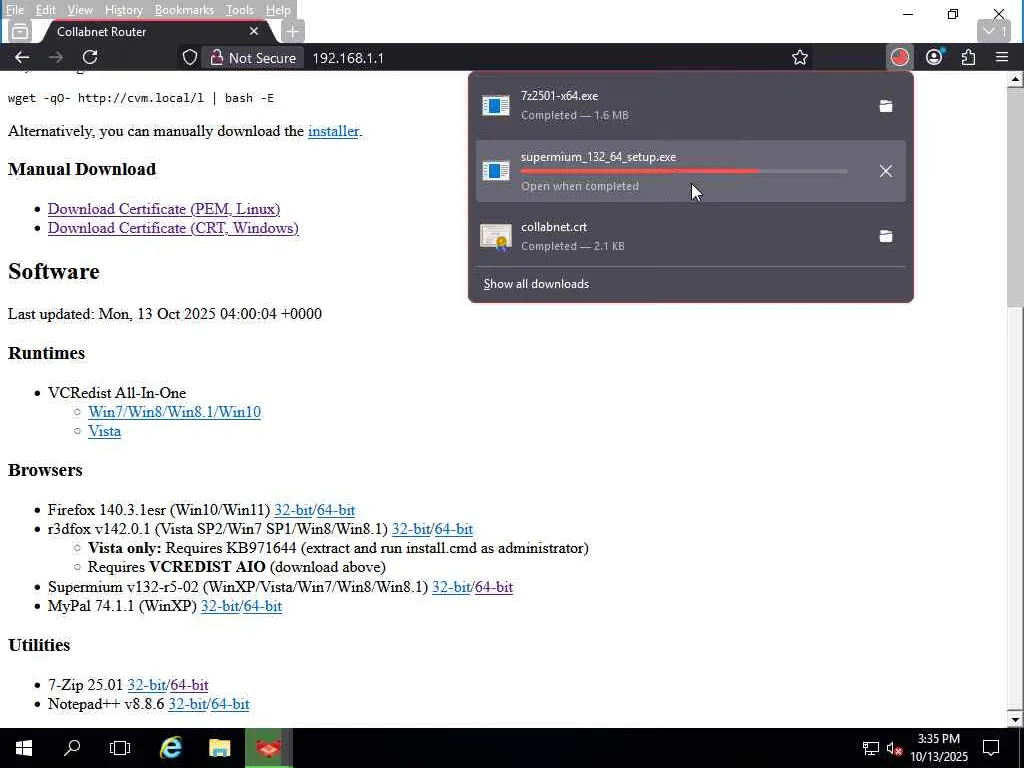
Task: Open network status tray icon
Action: (871, 748)
